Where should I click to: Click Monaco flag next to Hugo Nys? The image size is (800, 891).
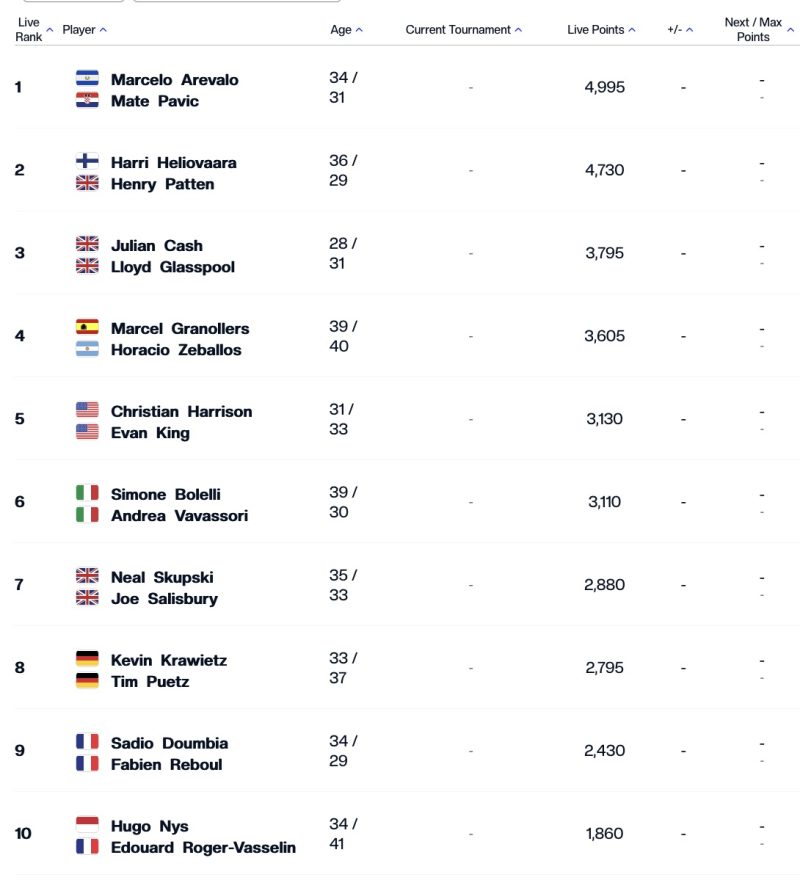87,825
